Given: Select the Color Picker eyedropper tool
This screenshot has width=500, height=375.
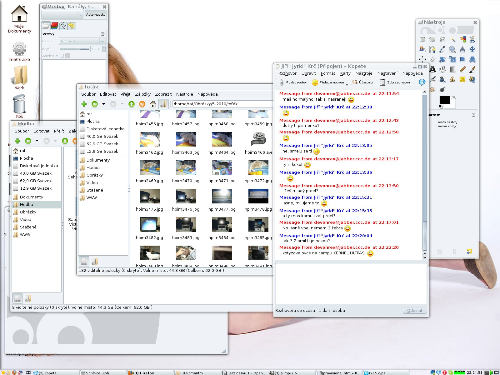Looking at the screenshot, I should (442, 50).
